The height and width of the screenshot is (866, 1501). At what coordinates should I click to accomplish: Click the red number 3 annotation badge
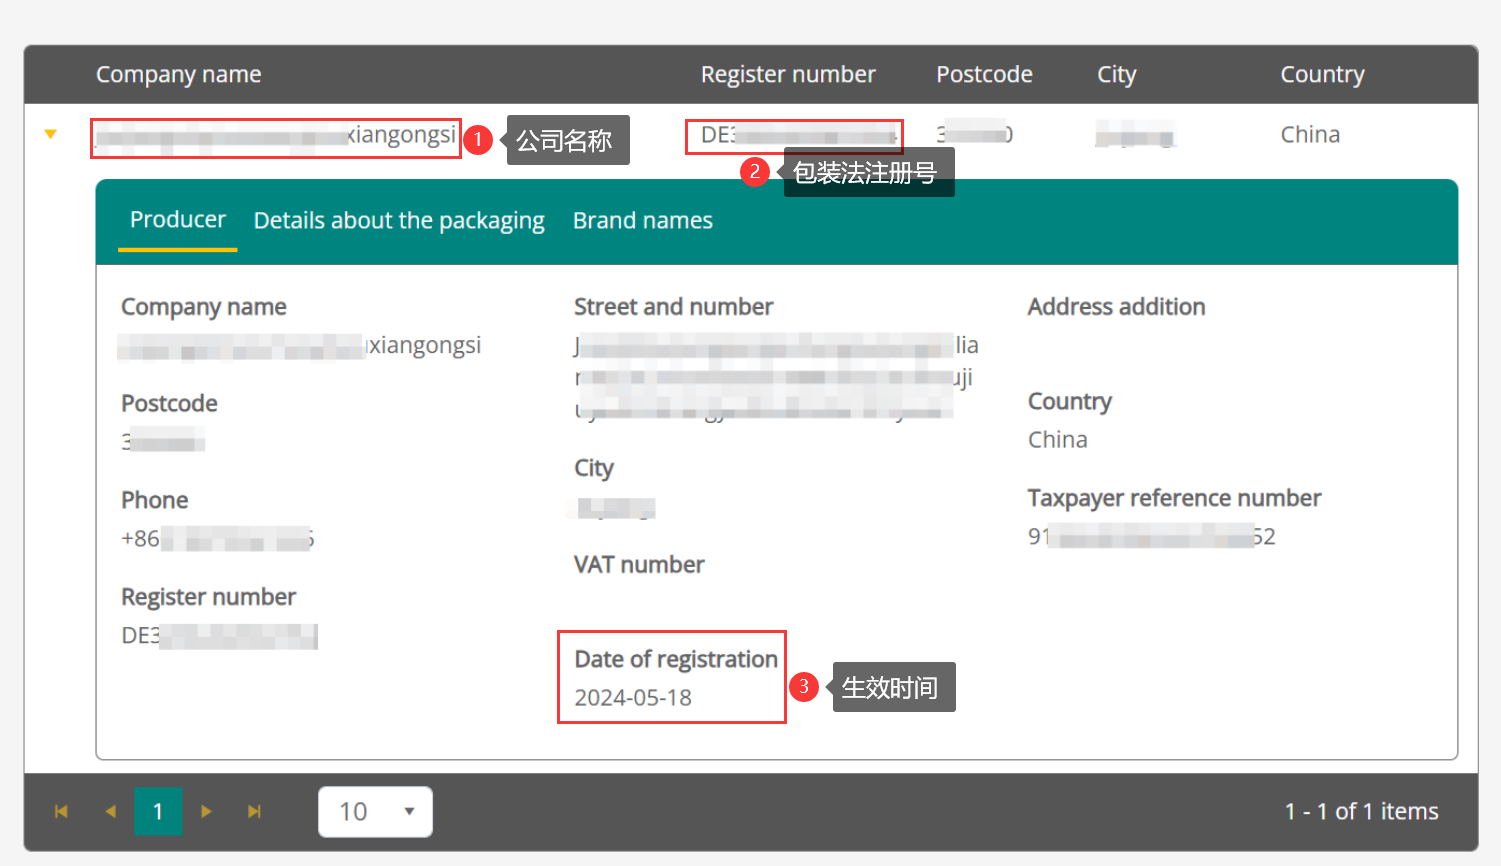coord(803,687)
